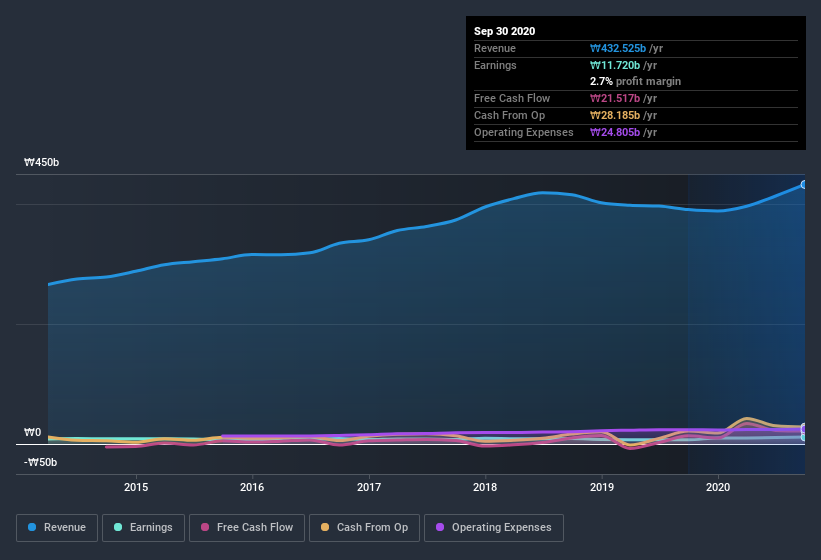Viewport: 821px width, 560px height.
Task: Toggle the Earnings legend button
Action: 143,528
